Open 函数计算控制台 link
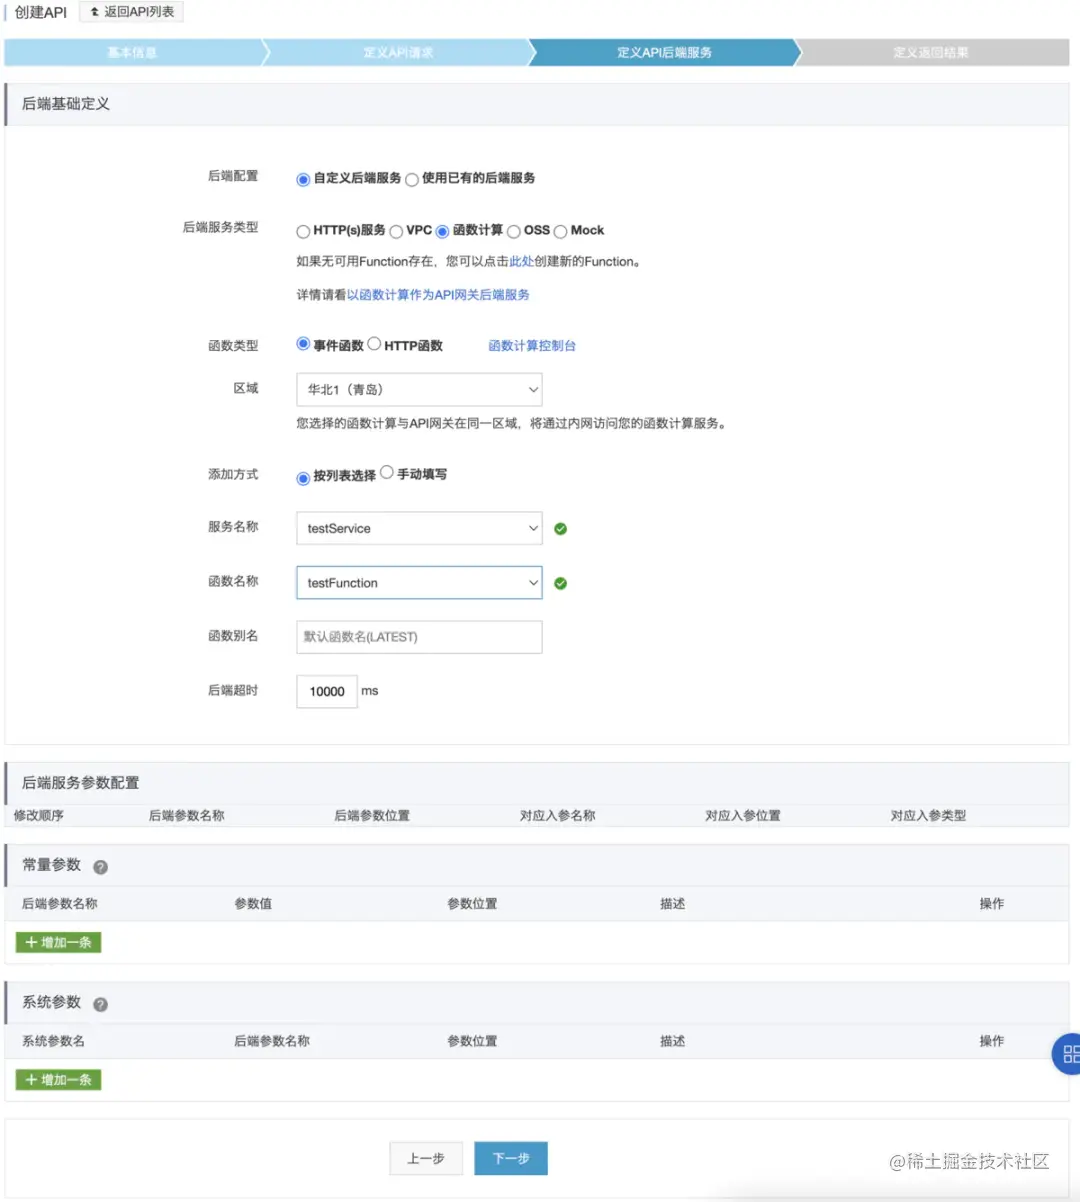Viewport: 1080px width, 1202px height. 532,346
